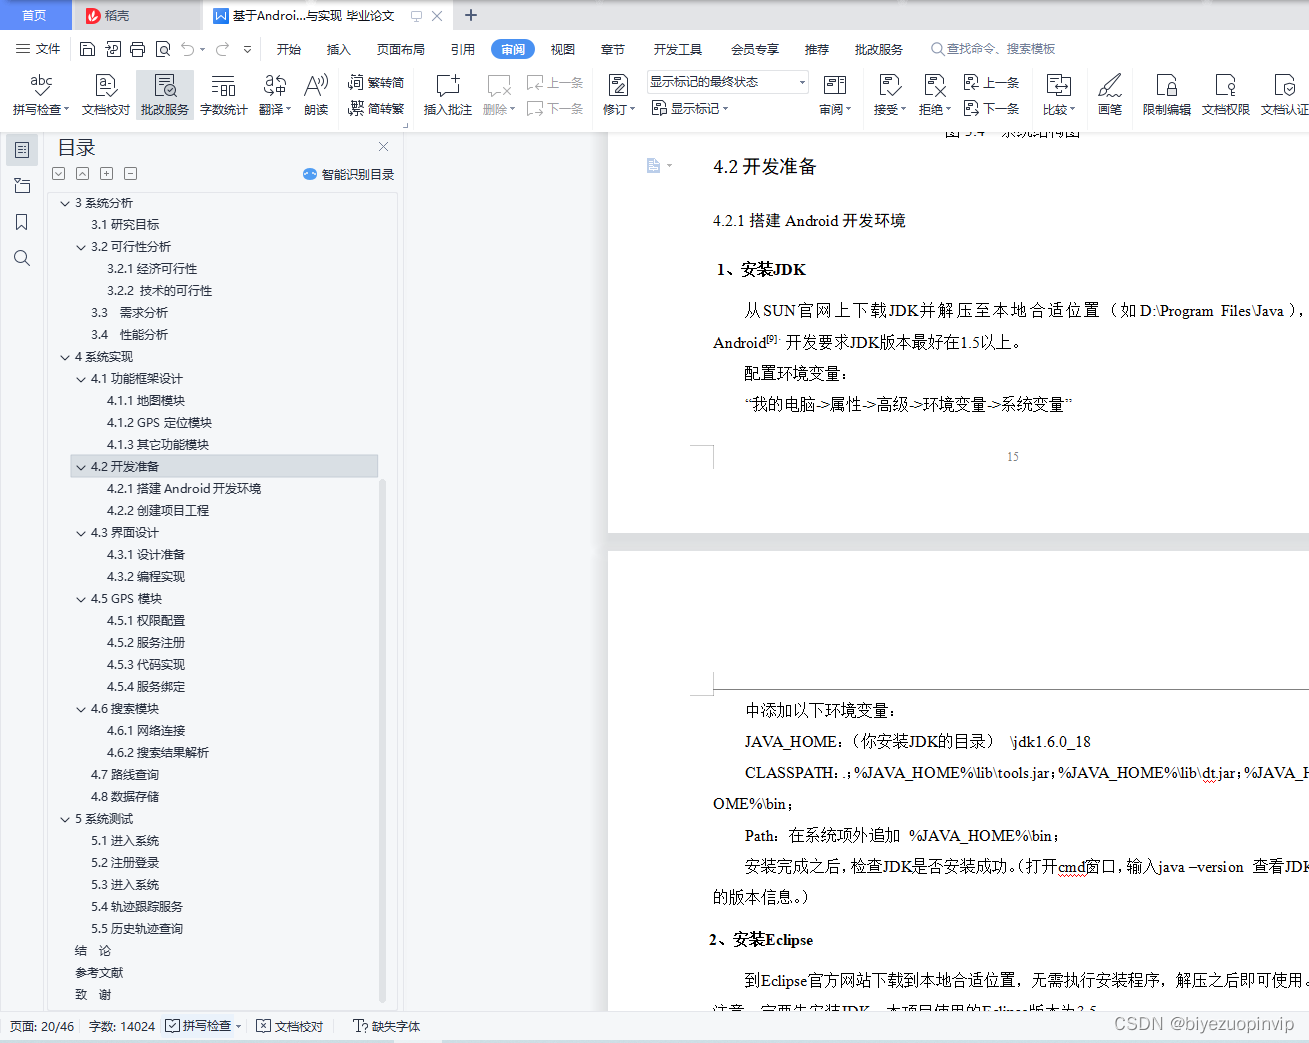Collapse the 3.2 可行性分析 node
Image resolution: width=1309 pixels, height=1043 pixels.
(81, 247)
